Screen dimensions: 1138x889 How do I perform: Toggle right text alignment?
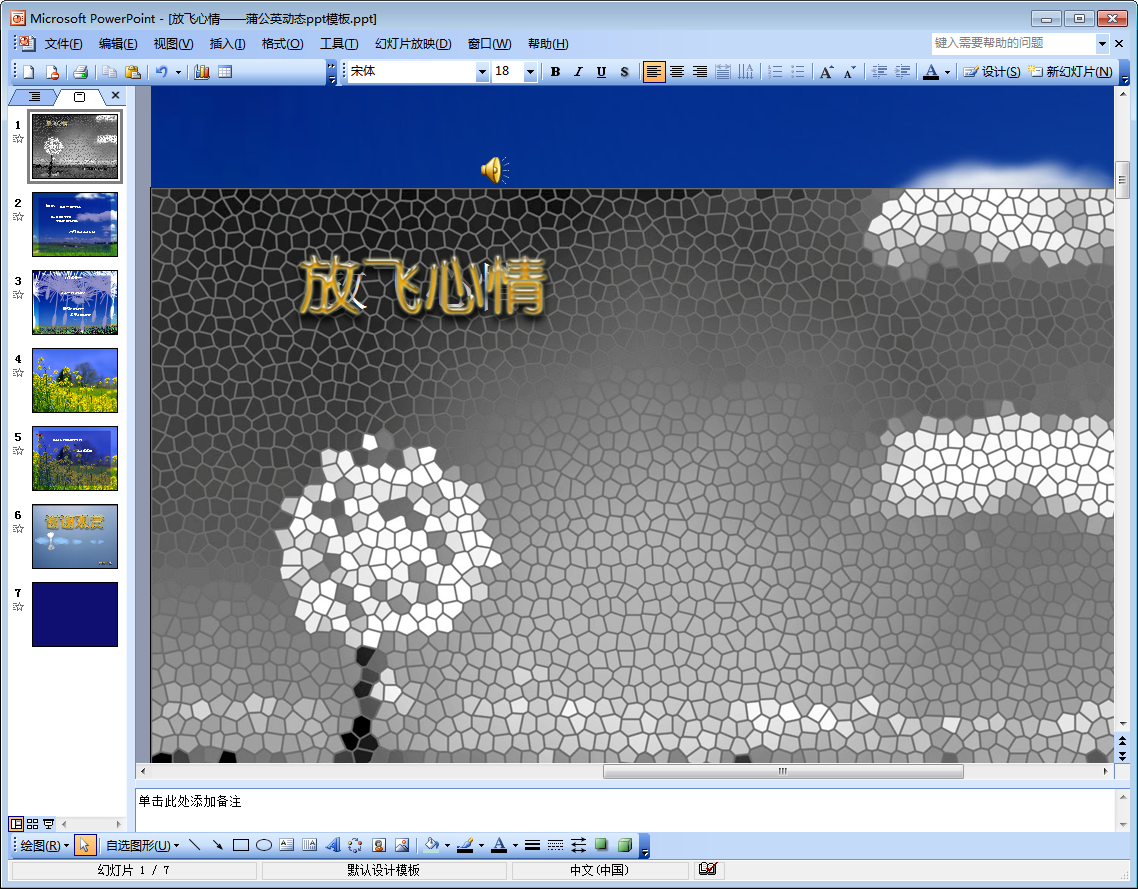tap(700, 72)
